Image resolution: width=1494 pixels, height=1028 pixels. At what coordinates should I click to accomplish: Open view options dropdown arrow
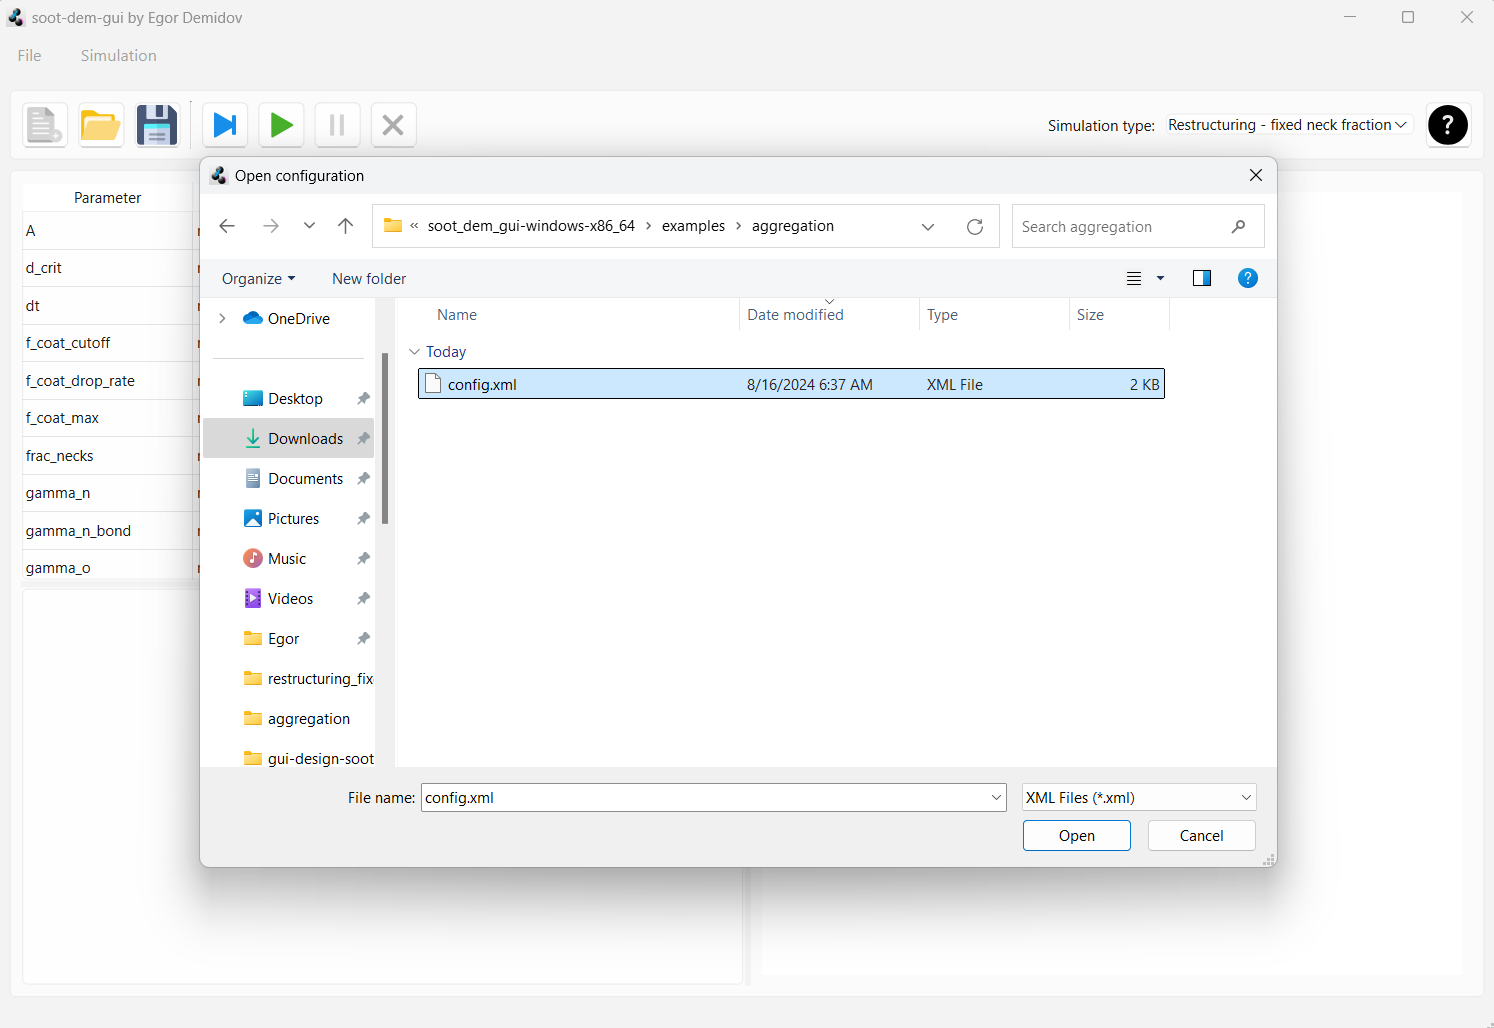coord(1160,279)
